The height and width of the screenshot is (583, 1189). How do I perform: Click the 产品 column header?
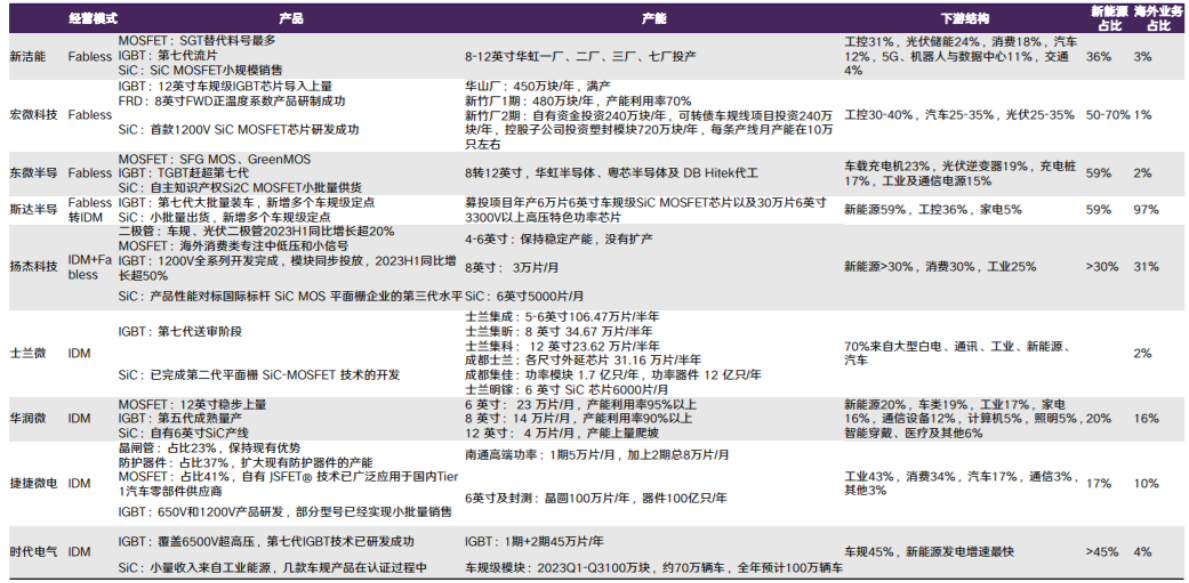tap(291, 19)
